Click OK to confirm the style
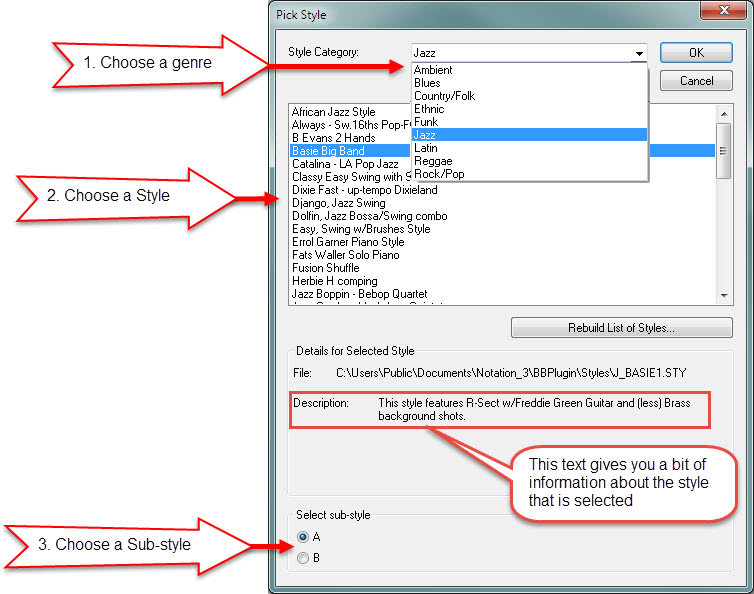Viewport: 754px width, 594px height. click(696, 53)
